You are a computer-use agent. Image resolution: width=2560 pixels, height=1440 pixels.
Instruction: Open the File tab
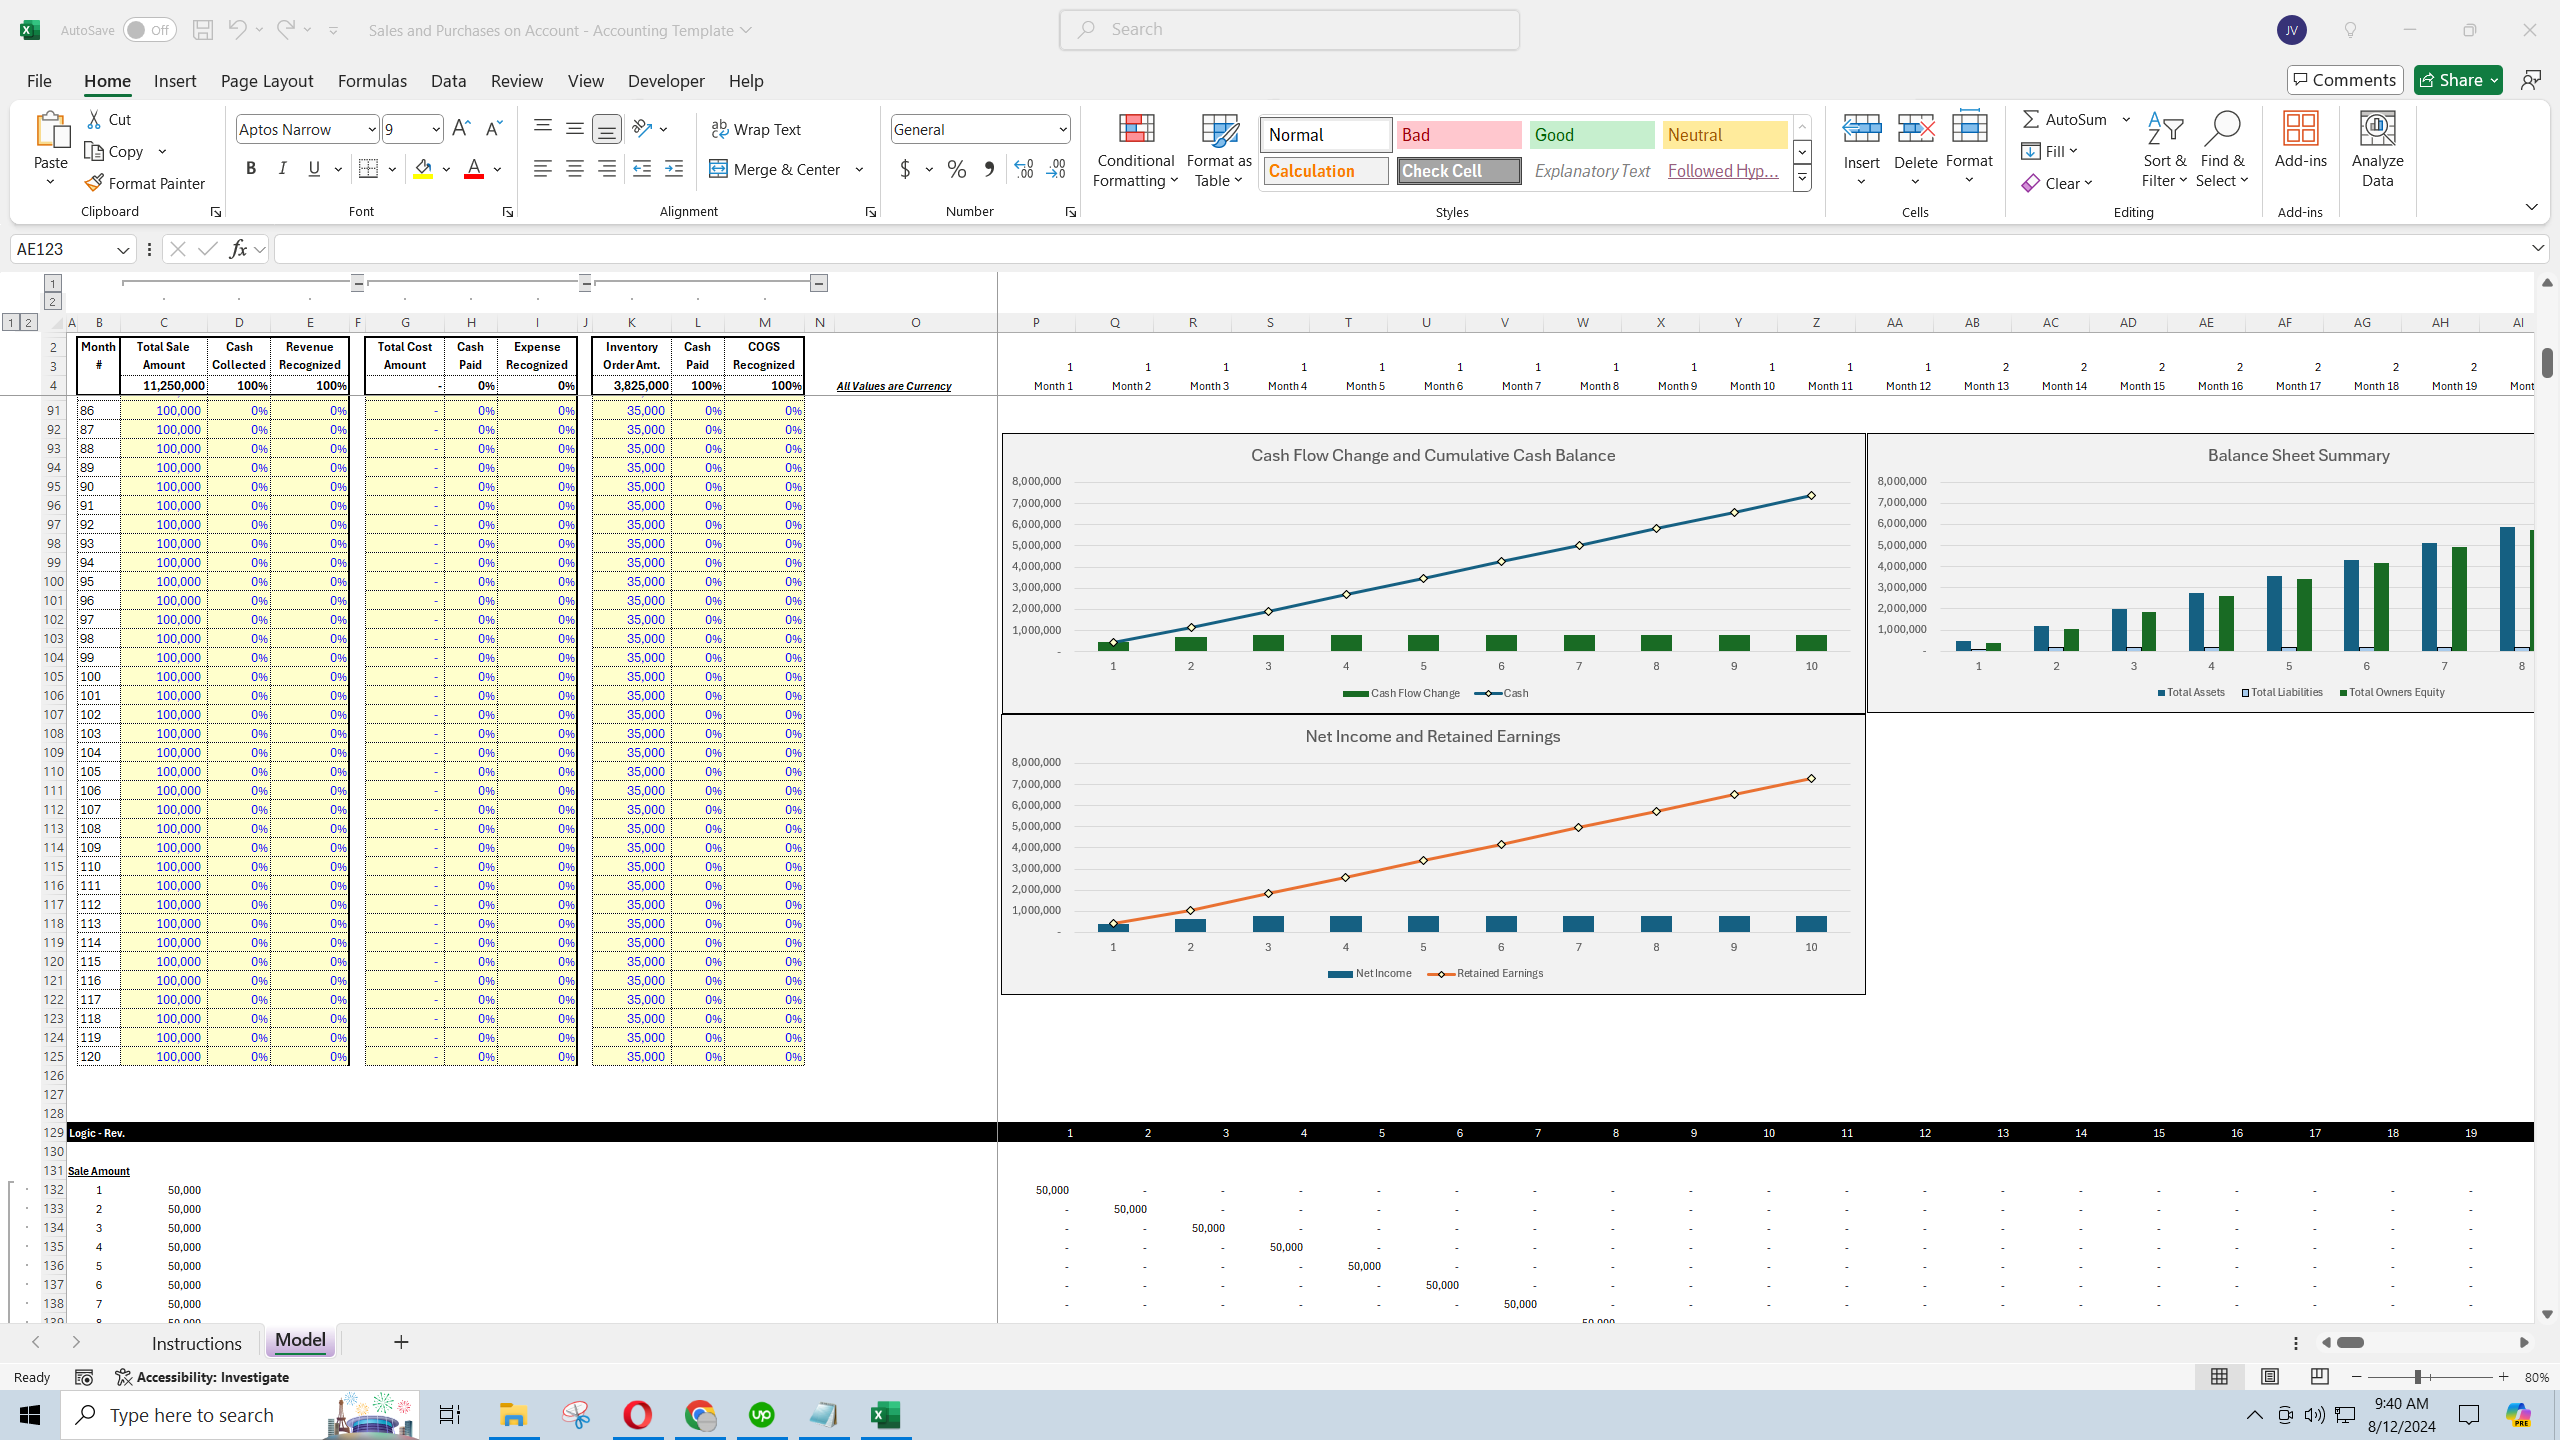[x=39, y=81]
